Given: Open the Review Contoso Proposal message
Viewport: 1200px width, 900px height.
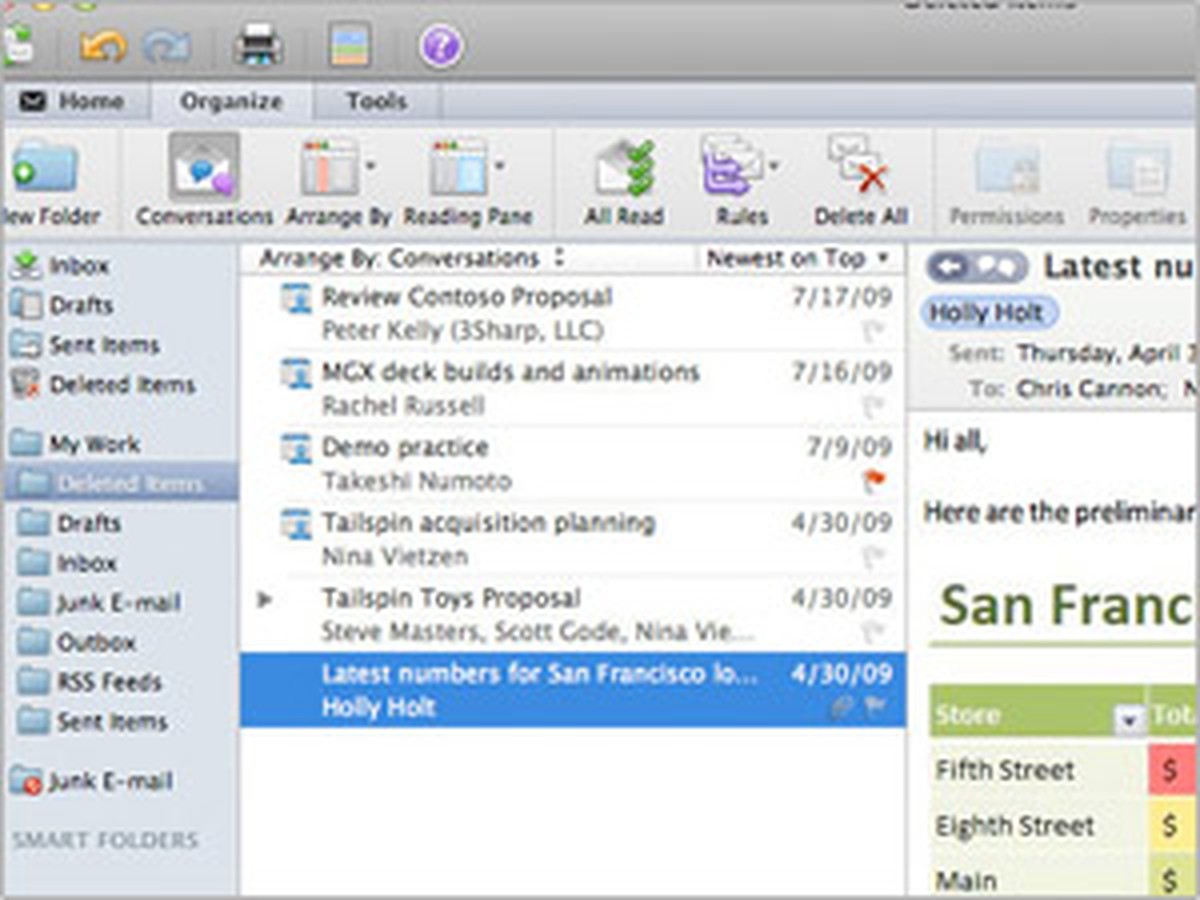Looking at the screenshot, I should pyautogui.click(x=572, y=312).
